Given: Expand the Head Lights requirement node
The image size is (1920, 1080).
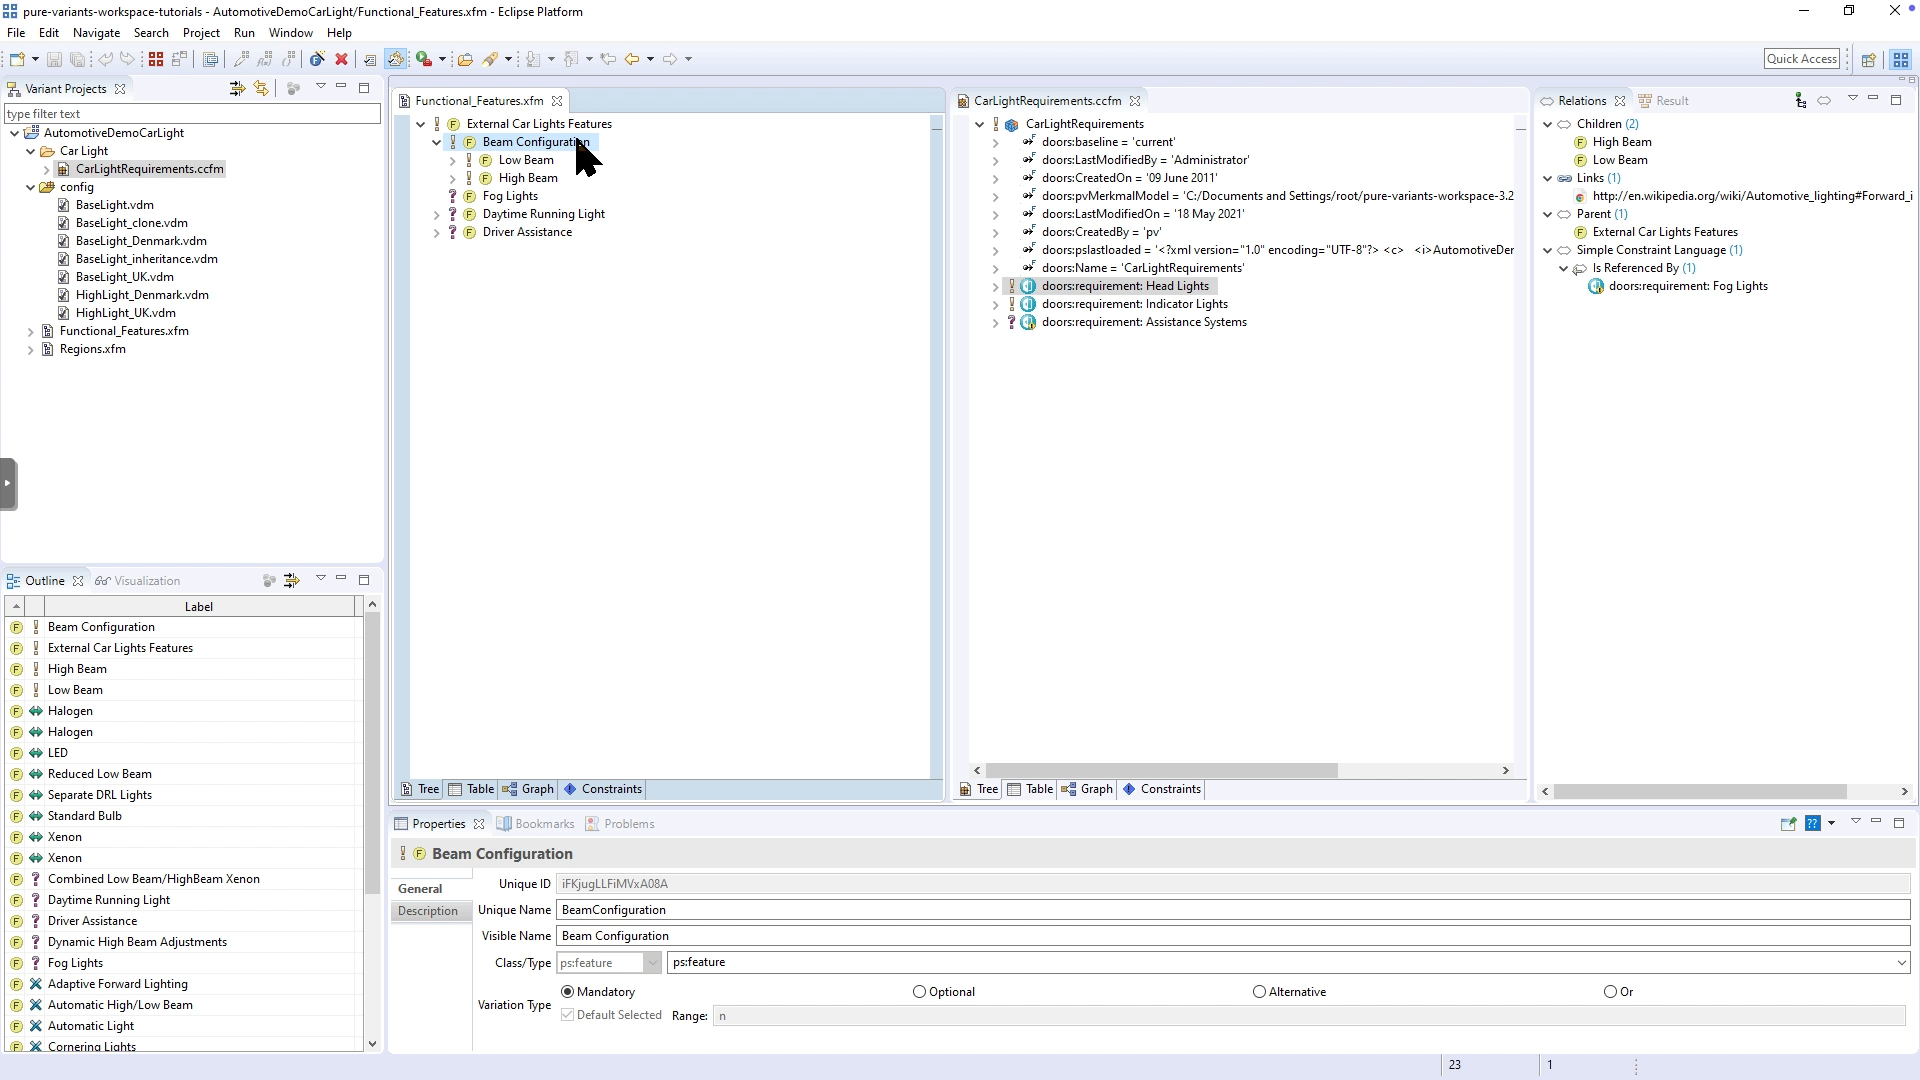Looking at the screenshot, I should 995,287.
